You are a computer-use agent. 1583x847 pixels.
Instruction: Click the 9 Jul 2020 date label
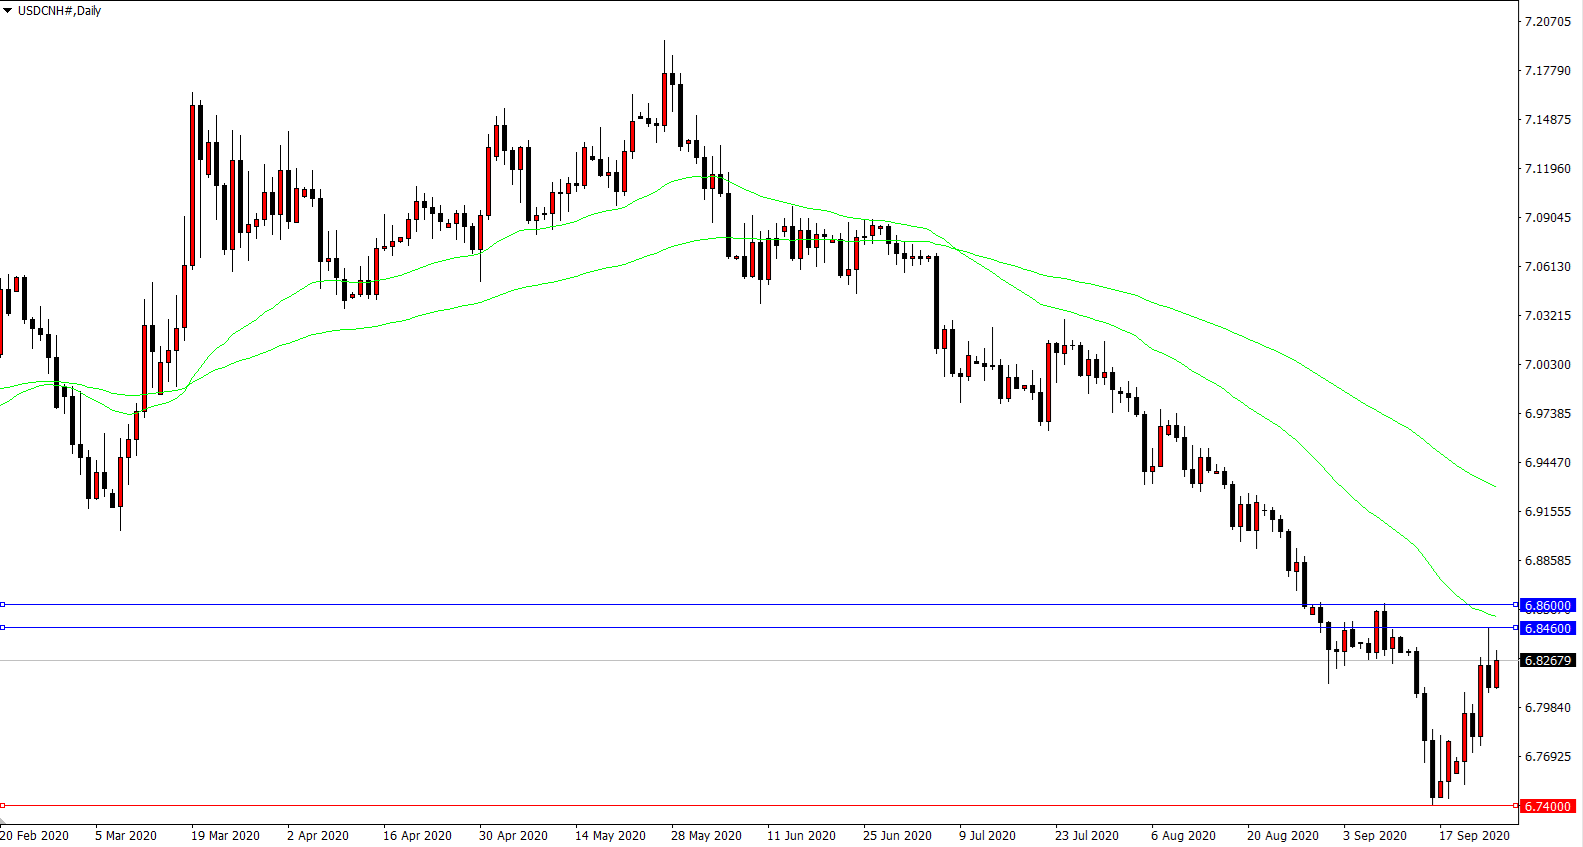(x=987, y=836)
